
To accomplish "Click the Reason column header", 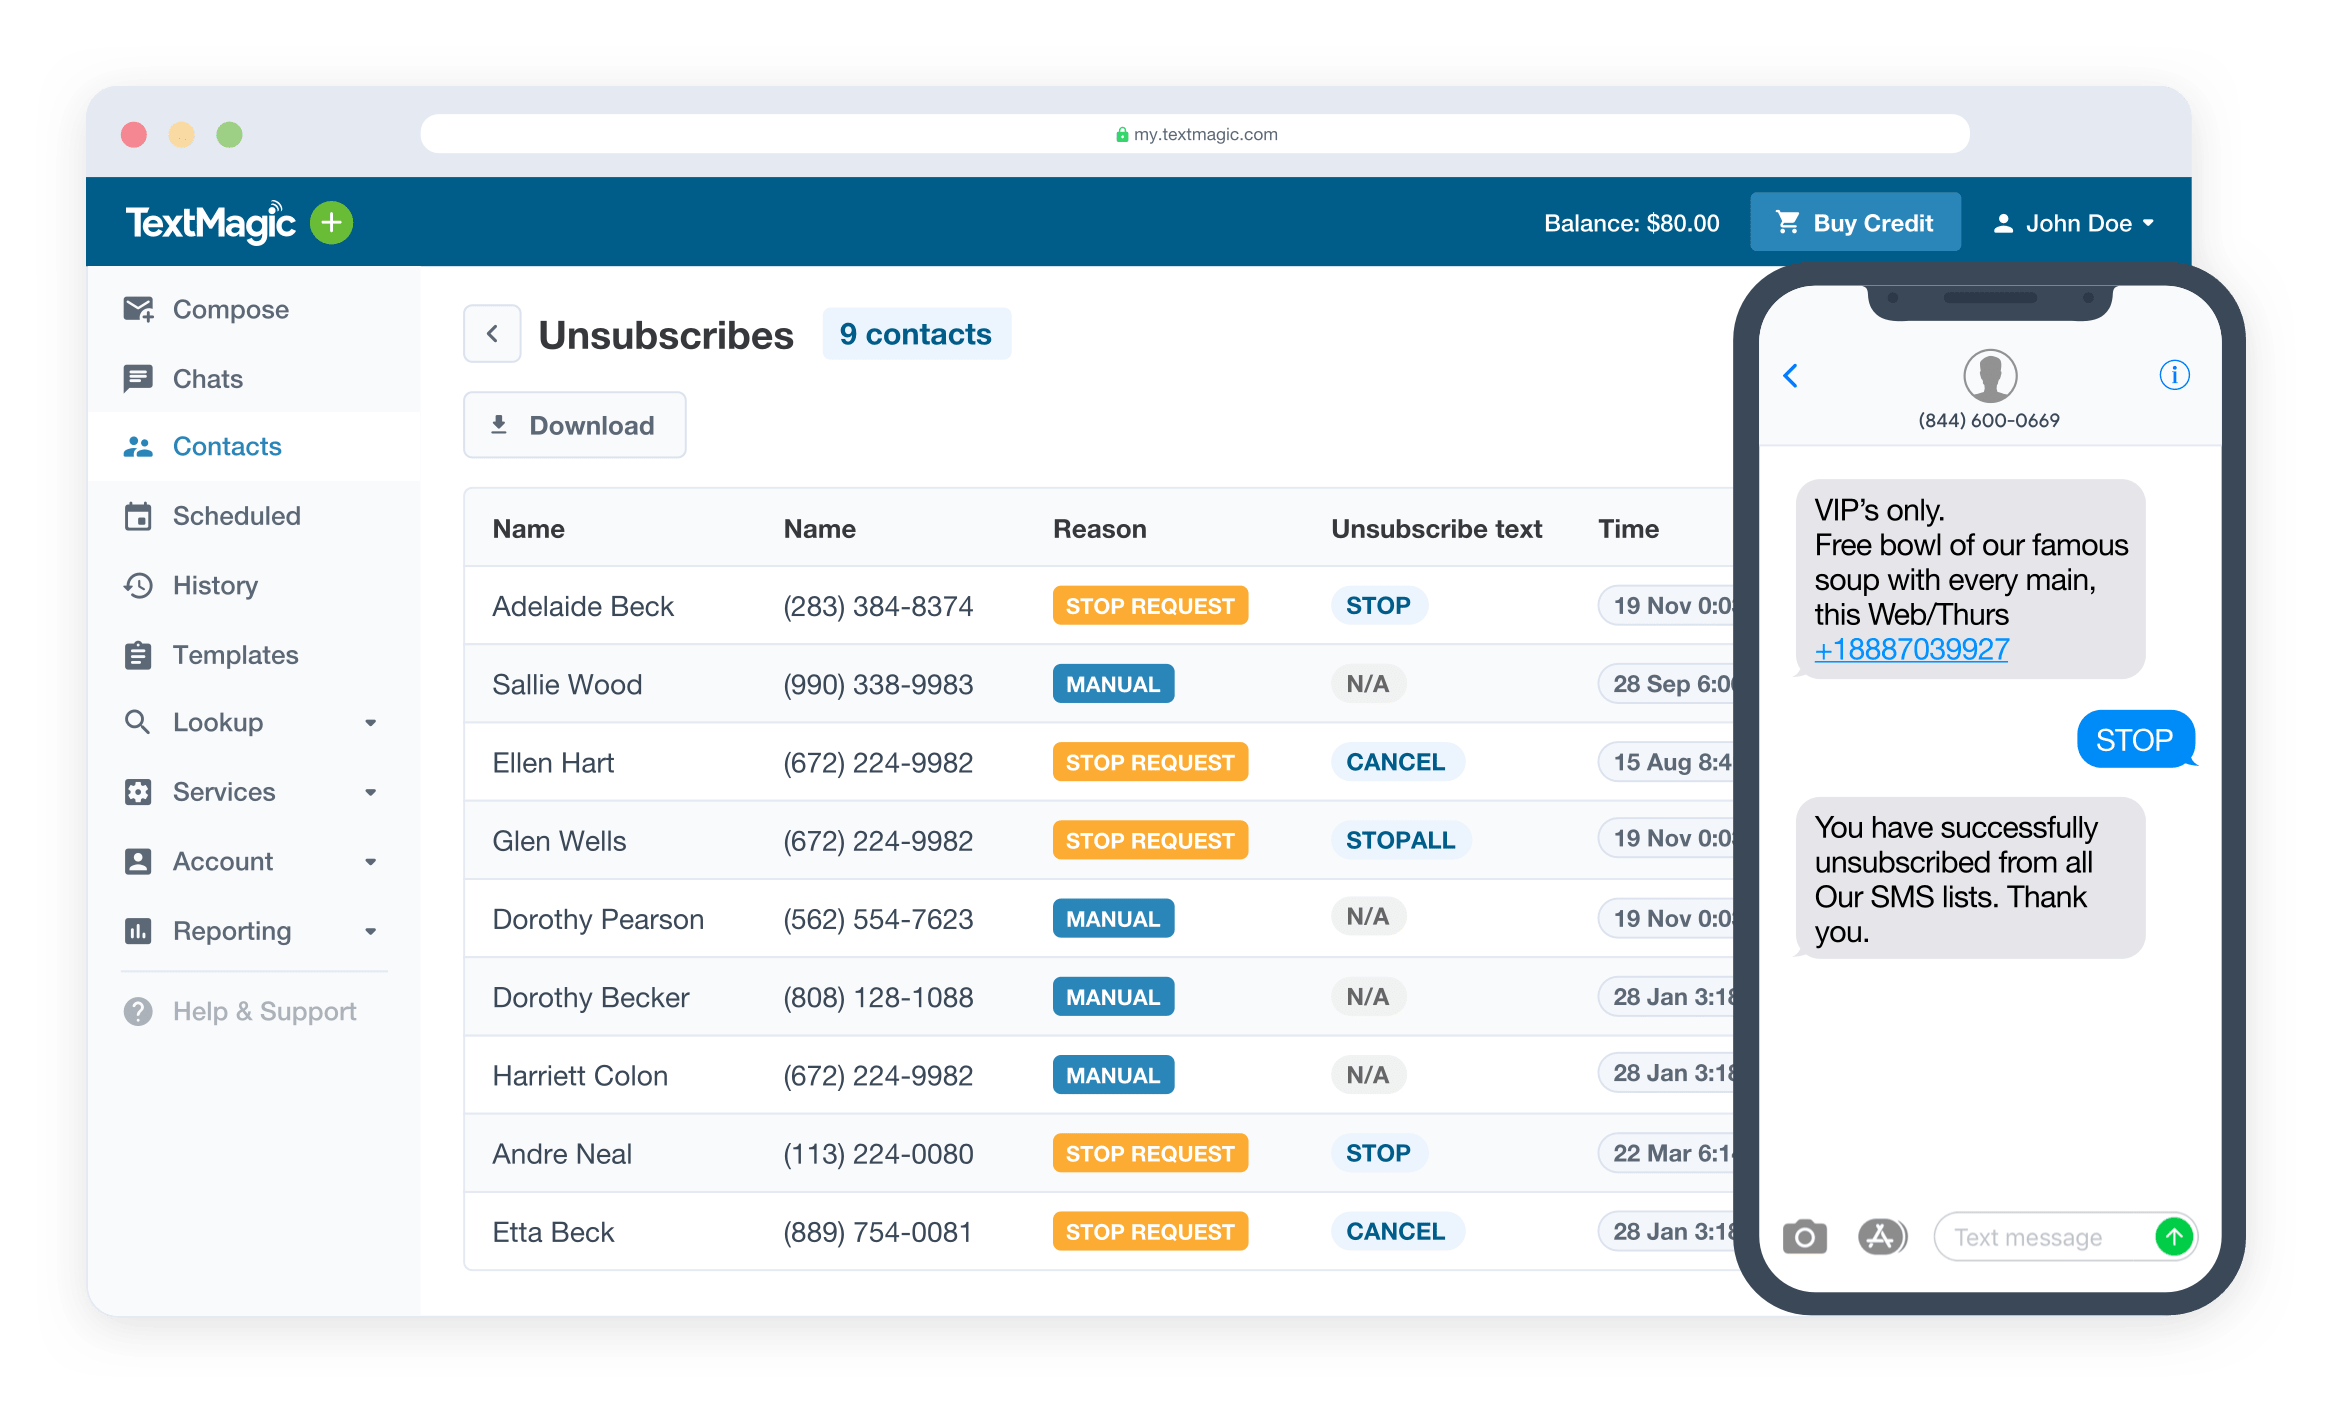I will point(1100,529).
